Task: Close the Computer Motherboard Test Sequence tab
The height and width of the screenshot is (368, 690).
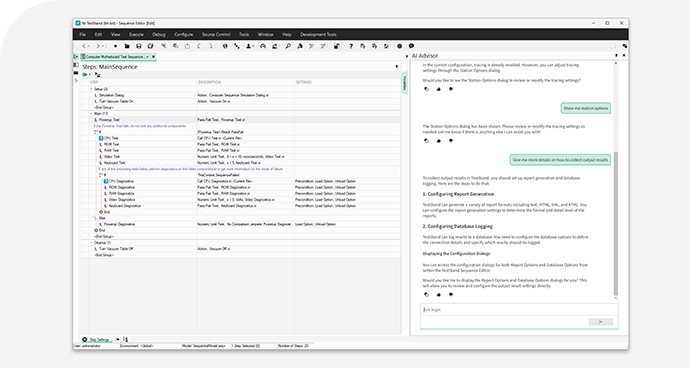Action: pyautogui.click(x=154, y=57)
